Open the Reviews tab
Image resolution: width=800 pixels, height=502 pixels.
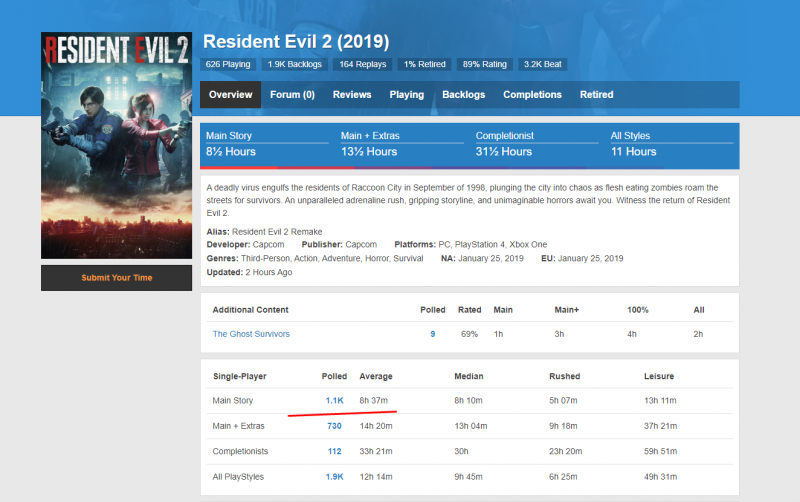(x=351, y=95)
